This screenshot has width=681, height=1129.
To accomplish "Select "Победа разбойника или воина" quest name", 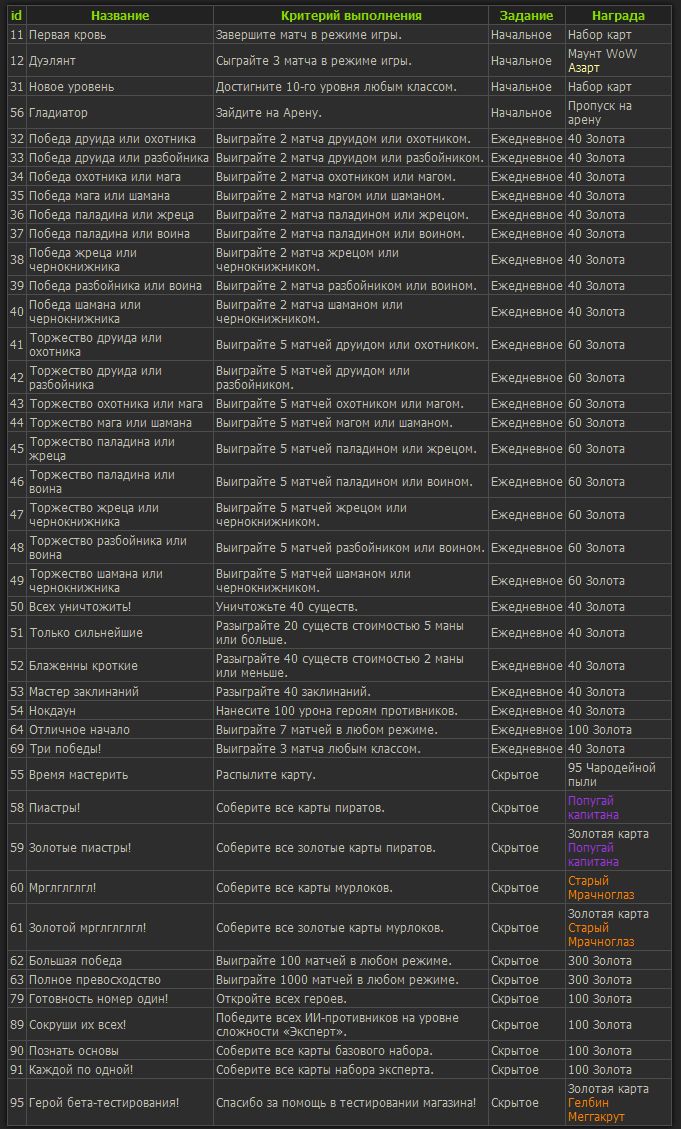I will click(115, 286).
